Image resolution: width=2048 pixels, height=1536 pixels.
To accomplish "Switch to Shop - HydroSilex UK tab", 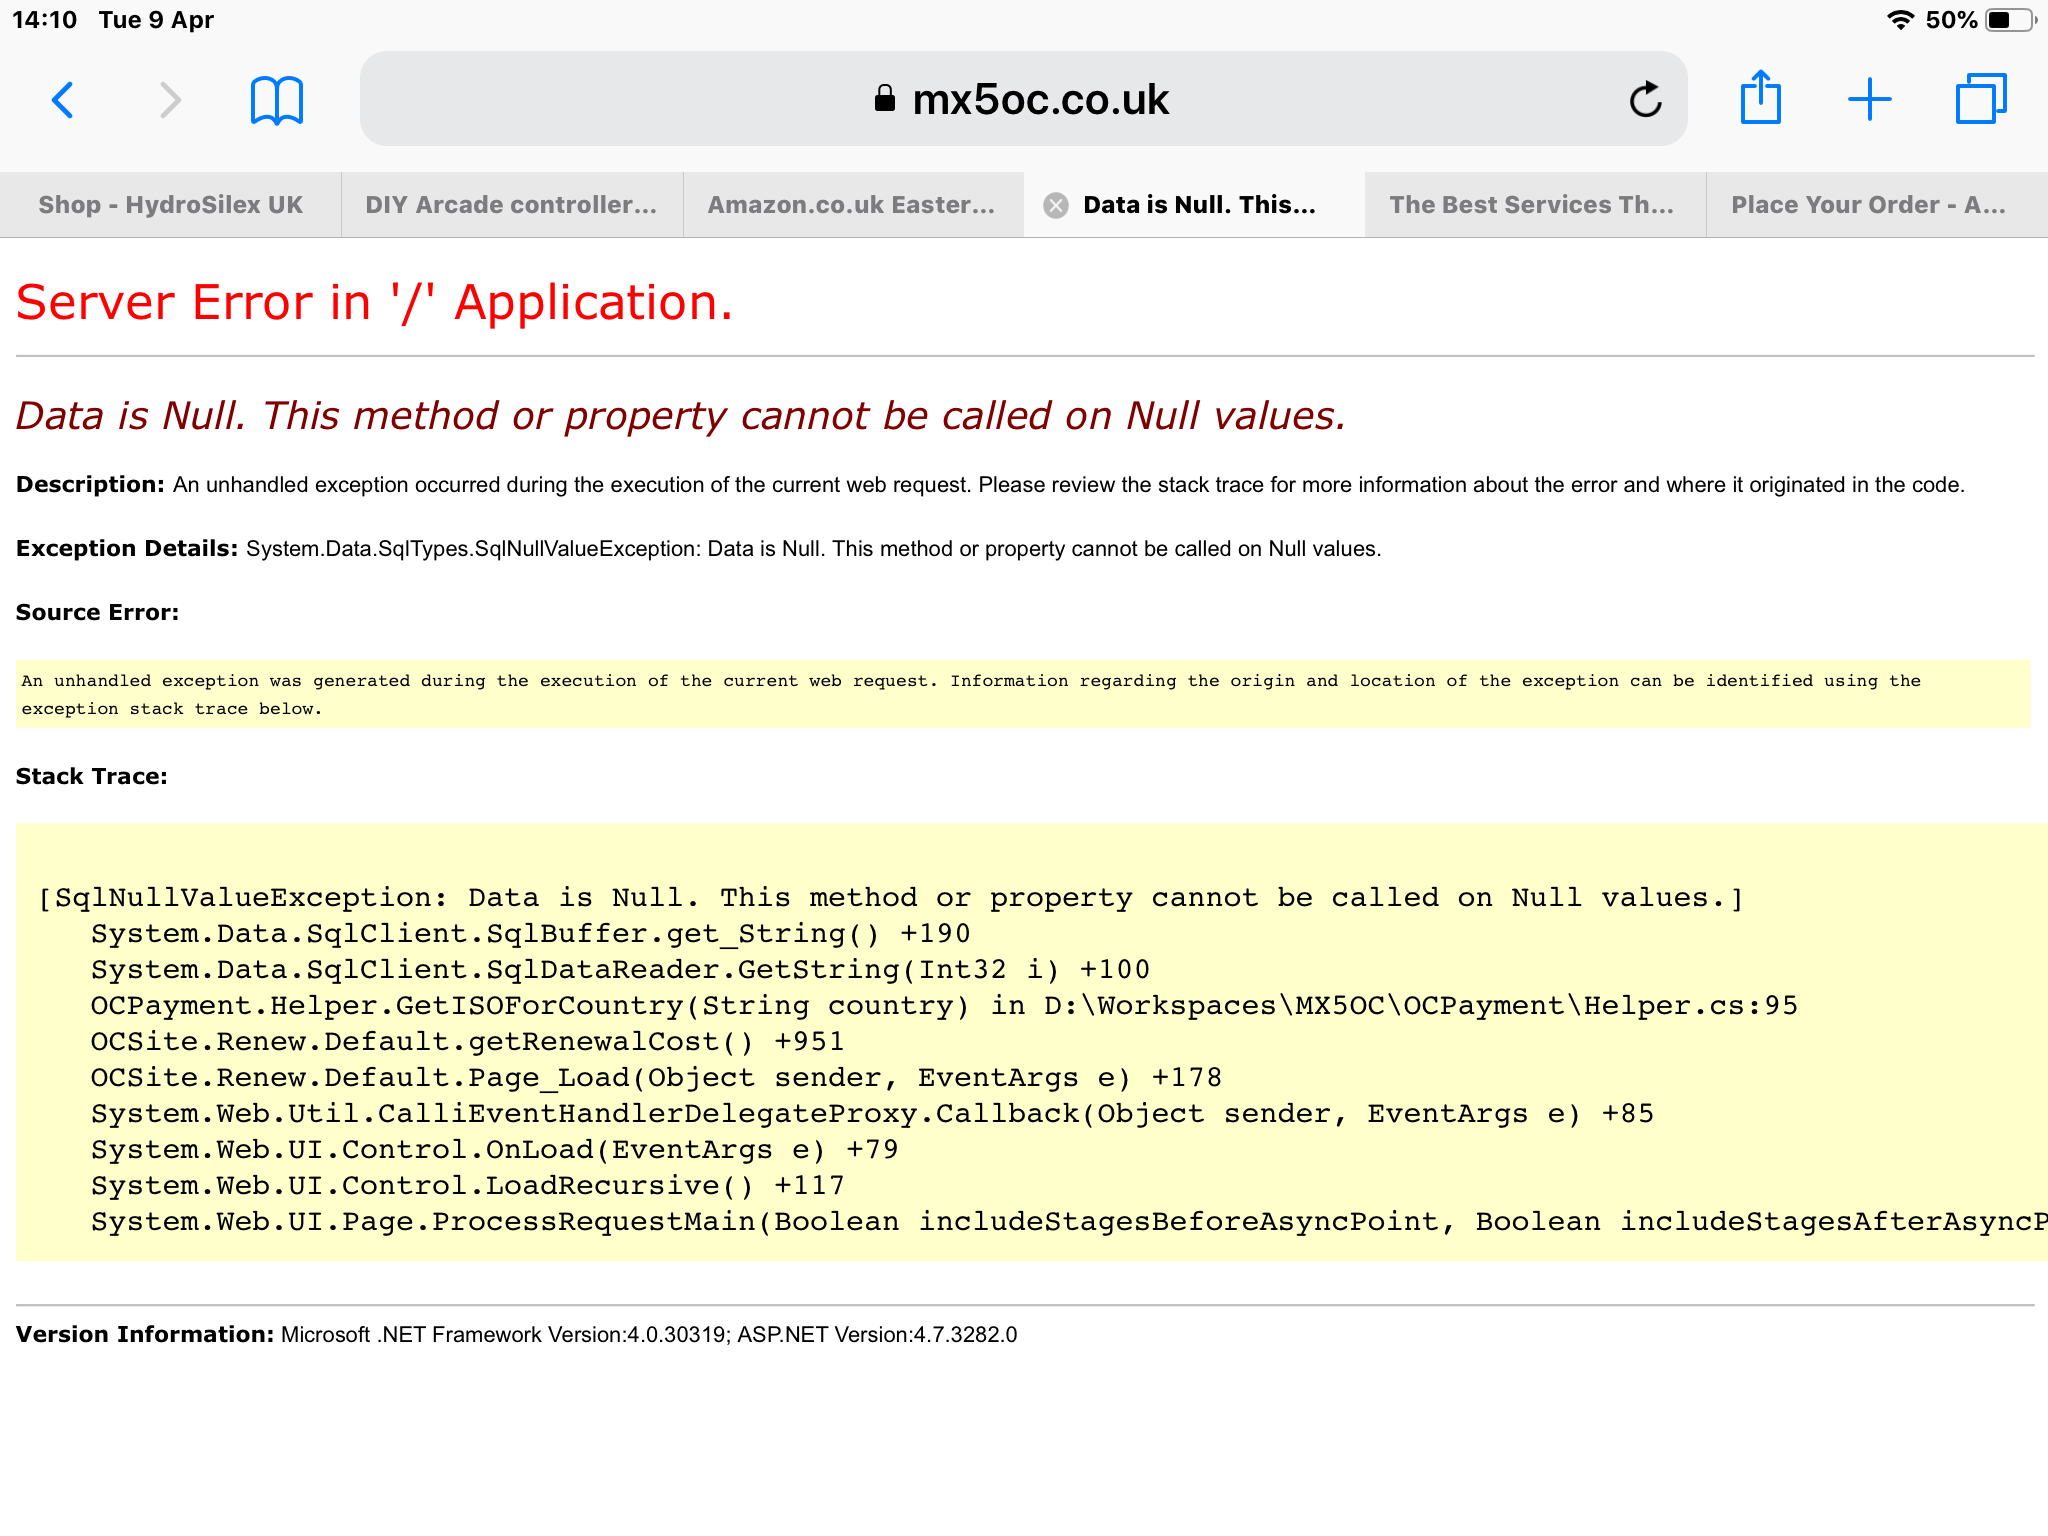I will point(171,205).
